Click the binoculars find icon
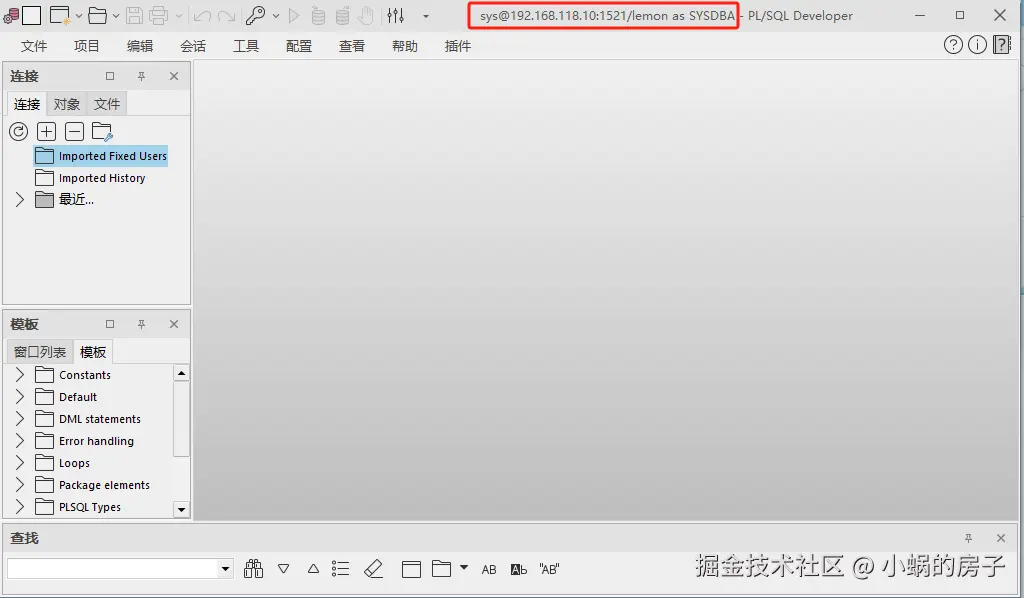 coord(253,569)
